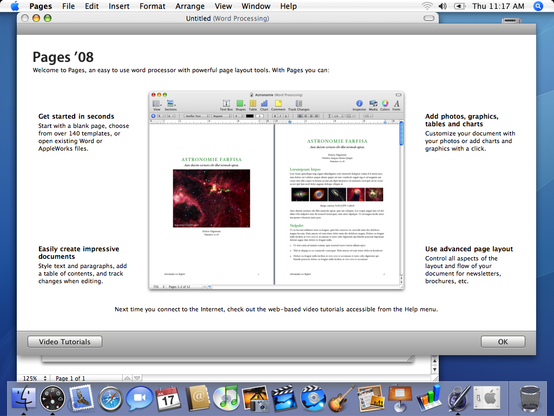Click the Astronomie sample document image
The image size is (554, 416).
[276, 191]
